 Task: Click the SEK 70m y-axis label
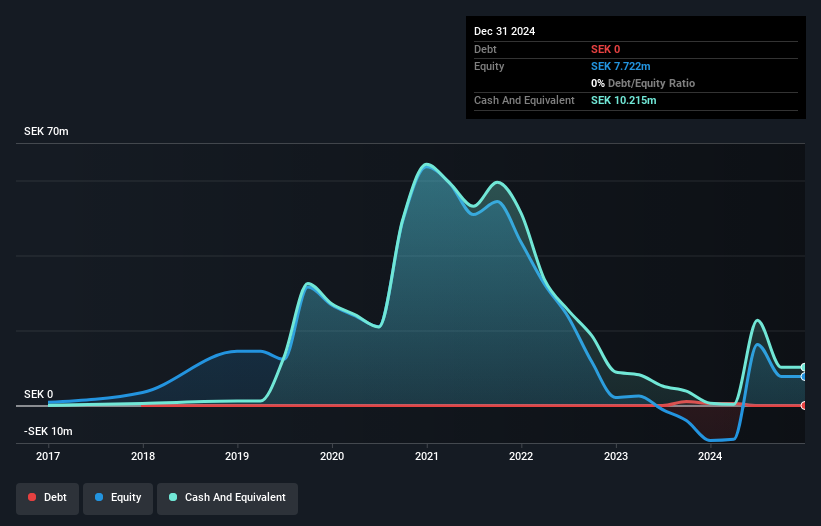click(46, 131)
